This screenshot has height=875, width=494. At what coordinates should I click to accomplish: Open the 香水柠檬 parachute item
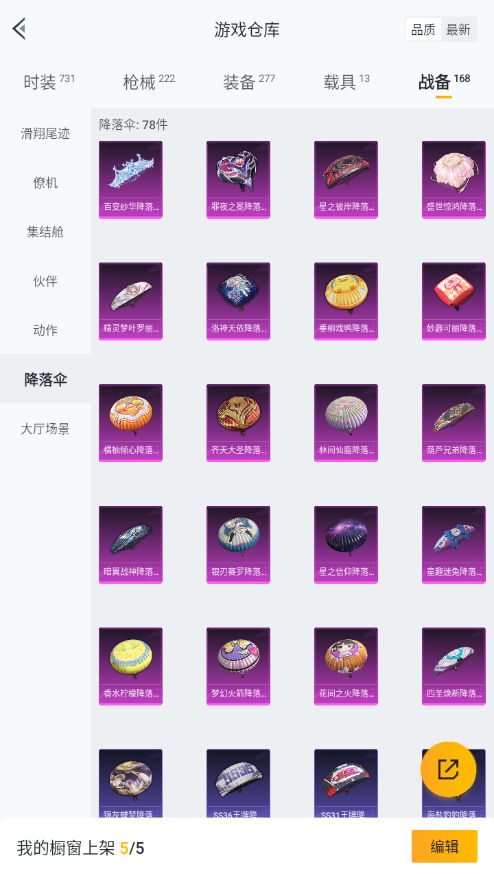(131, 666)
